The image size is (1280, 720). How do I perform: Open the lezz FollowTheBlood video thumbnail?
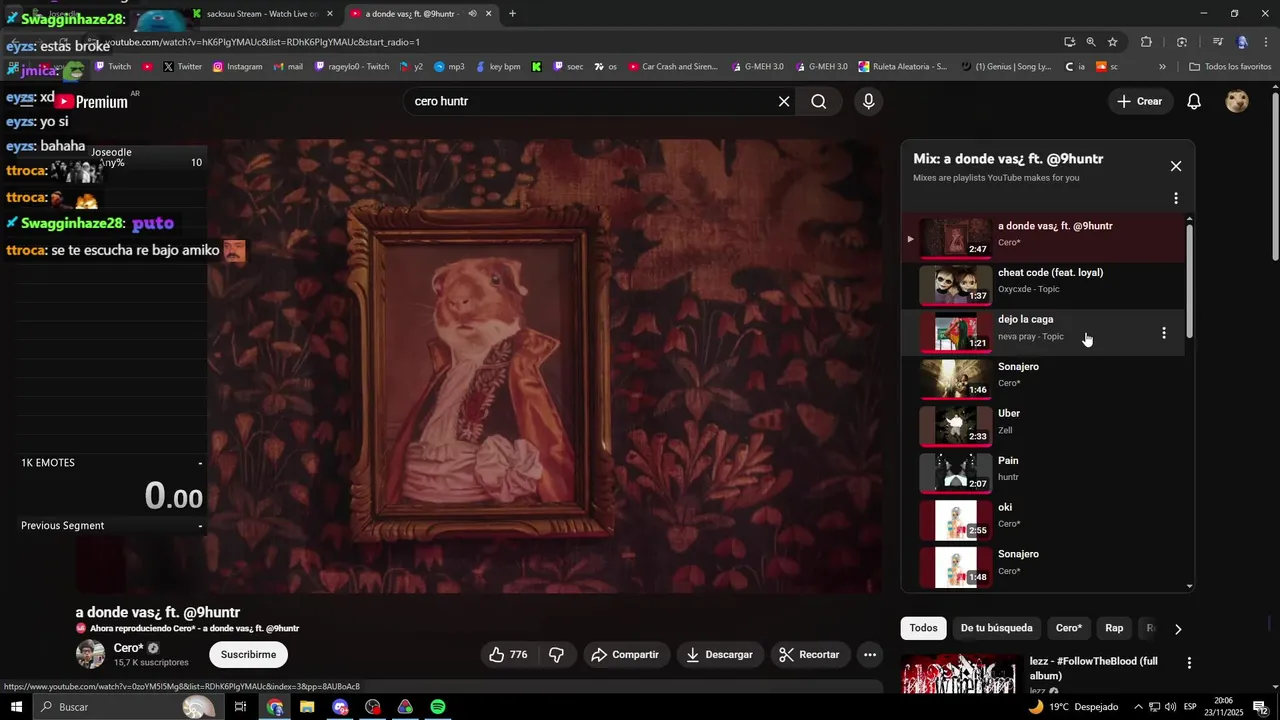coord(961,674)
